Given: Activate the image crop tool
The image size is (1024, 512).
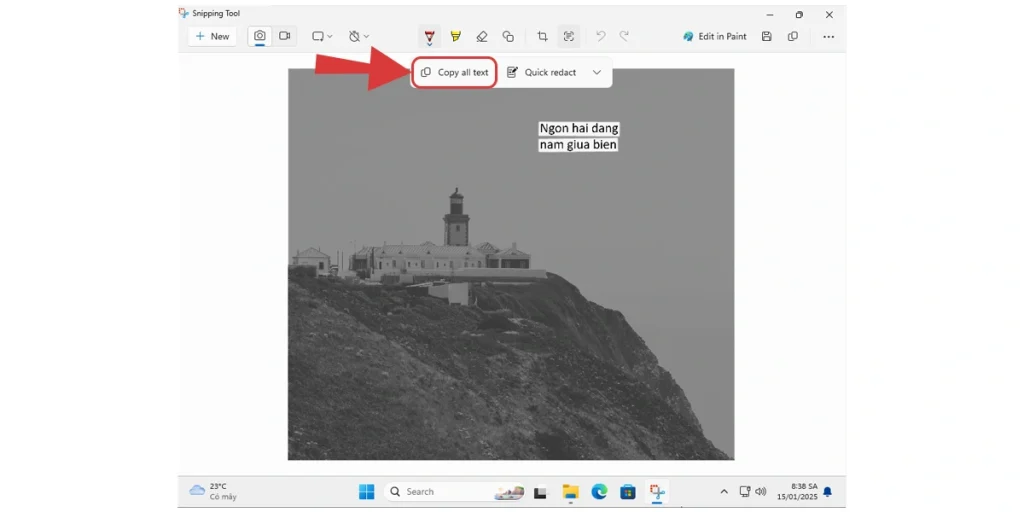Looking at the screenshot, I should tap(542, 36).
